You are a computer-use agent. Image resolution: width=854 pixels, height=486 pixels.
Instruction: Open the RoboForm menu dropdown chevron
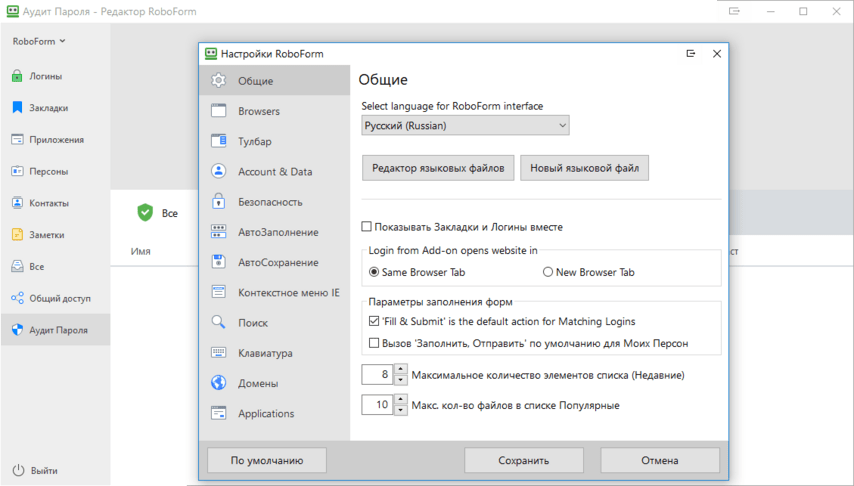click(63, 41)
